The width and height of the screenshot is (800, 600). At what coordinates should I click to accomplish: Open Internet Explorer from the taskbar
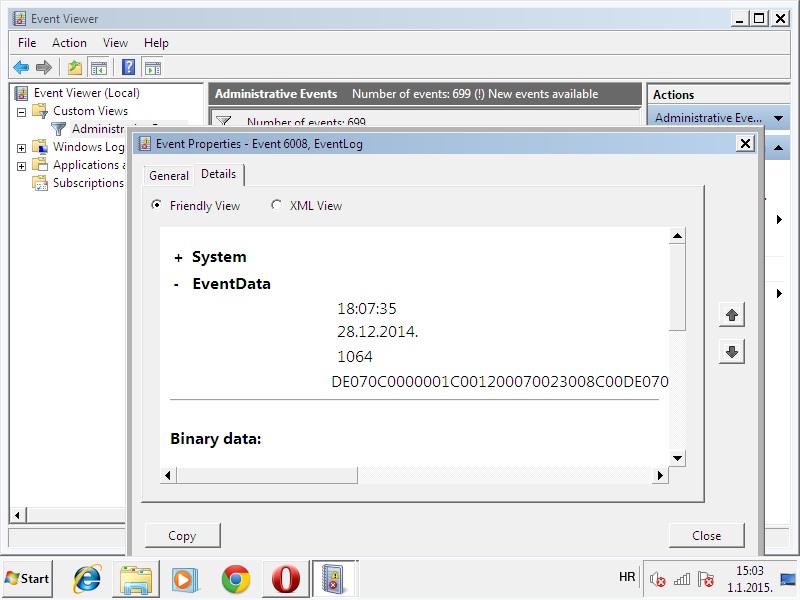(x=87, y=579)
